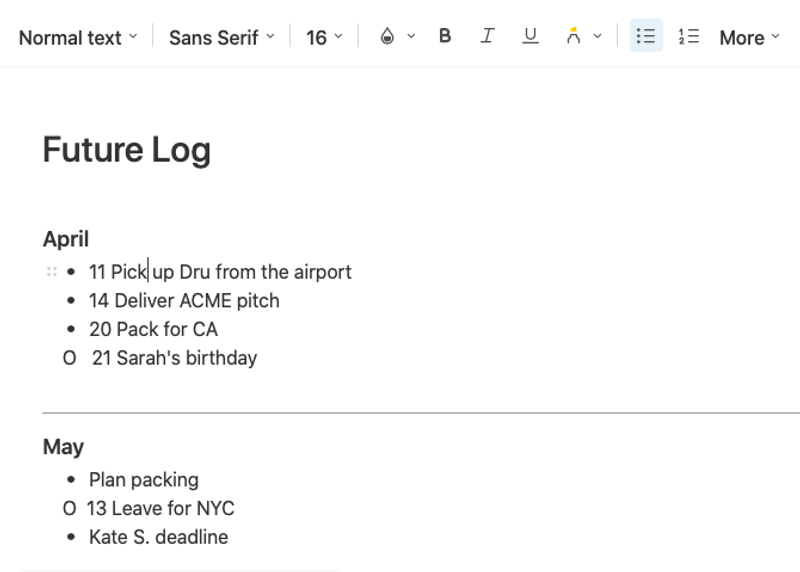Expand the More formatting menu

(749, 37)
